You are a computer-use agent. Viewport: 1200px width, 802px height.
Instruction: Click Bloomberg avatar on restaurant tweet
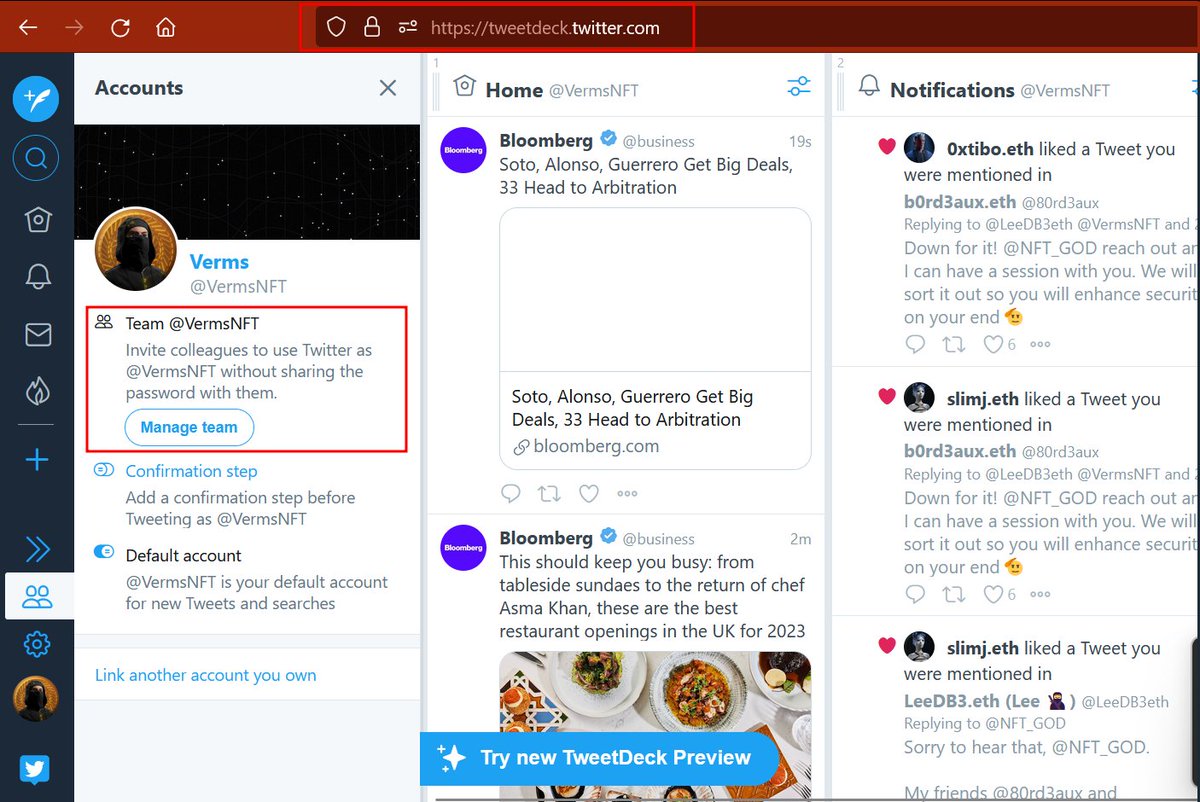463,547
